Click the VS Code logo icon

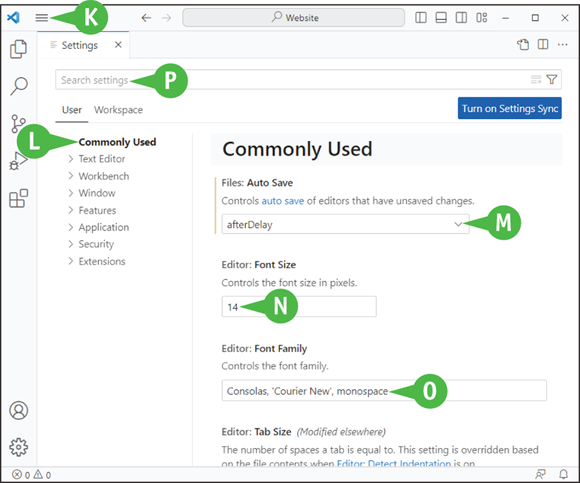tap(14, 17)
